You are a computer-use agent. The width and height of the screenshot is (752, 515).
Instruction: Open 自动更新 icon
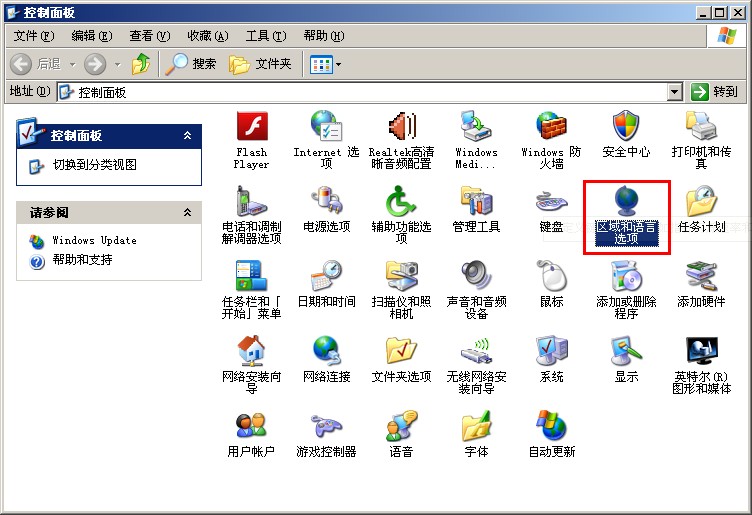click(551, 427)
